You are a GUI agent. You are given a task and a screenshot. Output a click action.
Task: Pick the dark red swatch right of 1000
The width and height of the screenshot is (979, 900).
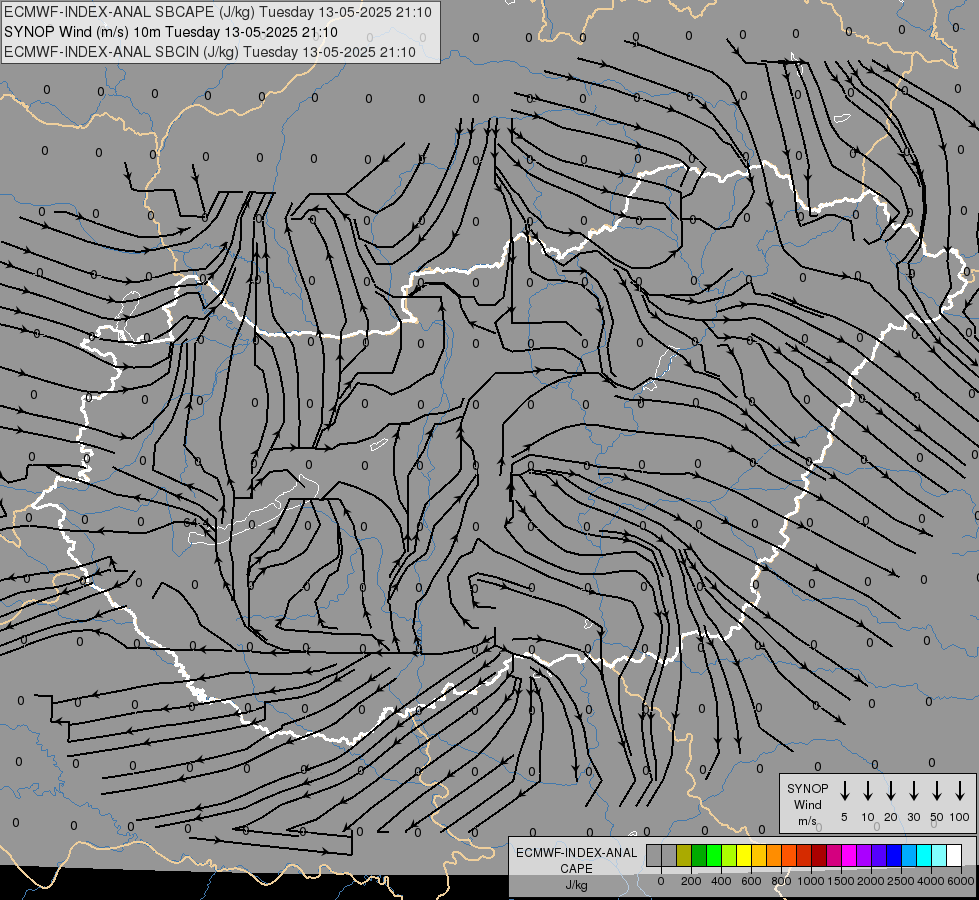pos(819,855)
